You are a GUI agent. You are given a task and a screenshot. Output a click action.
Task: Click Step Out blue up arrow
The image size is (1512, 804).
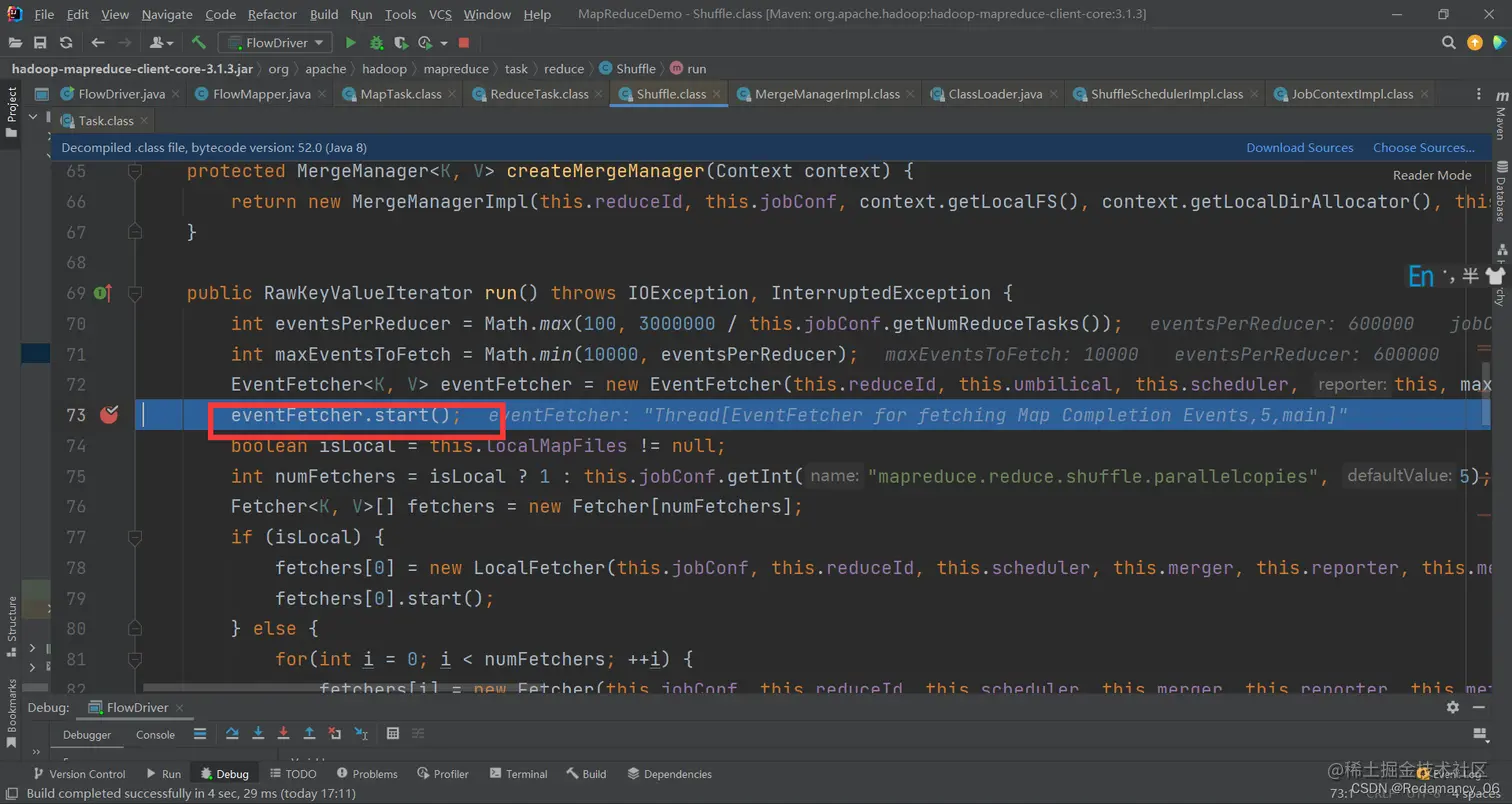[x=310, y=734]
